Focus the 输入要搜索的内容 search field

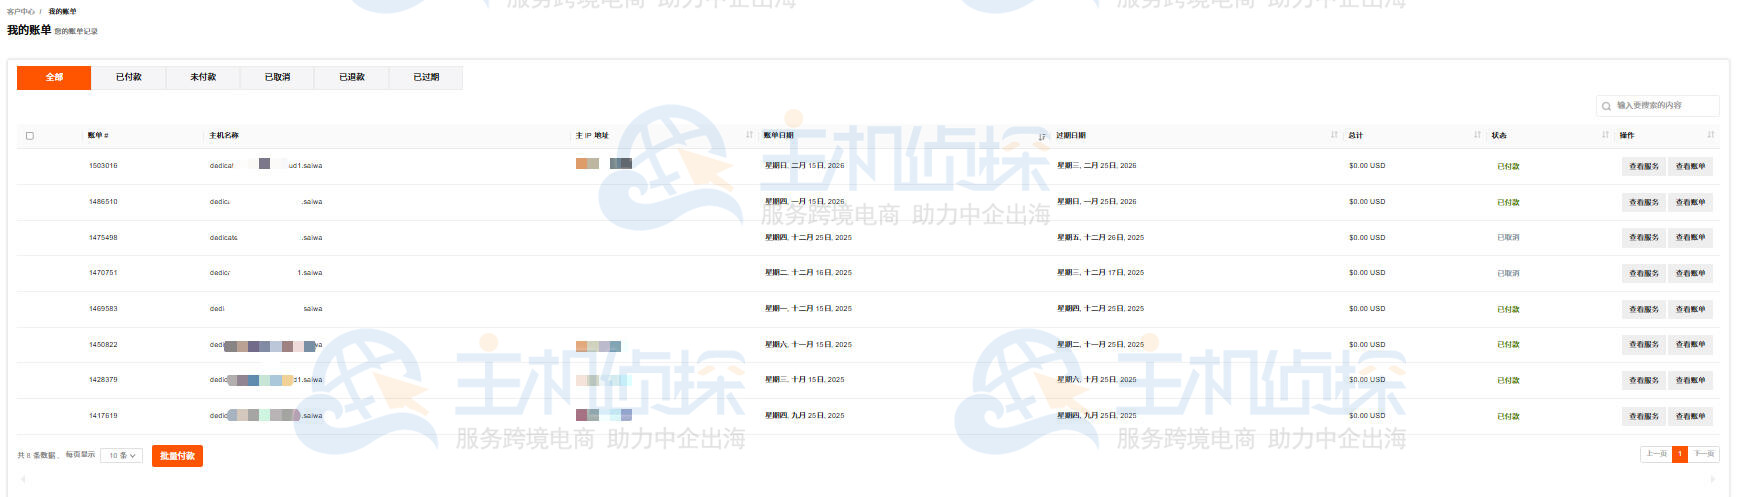click(x=1658, y=106)
